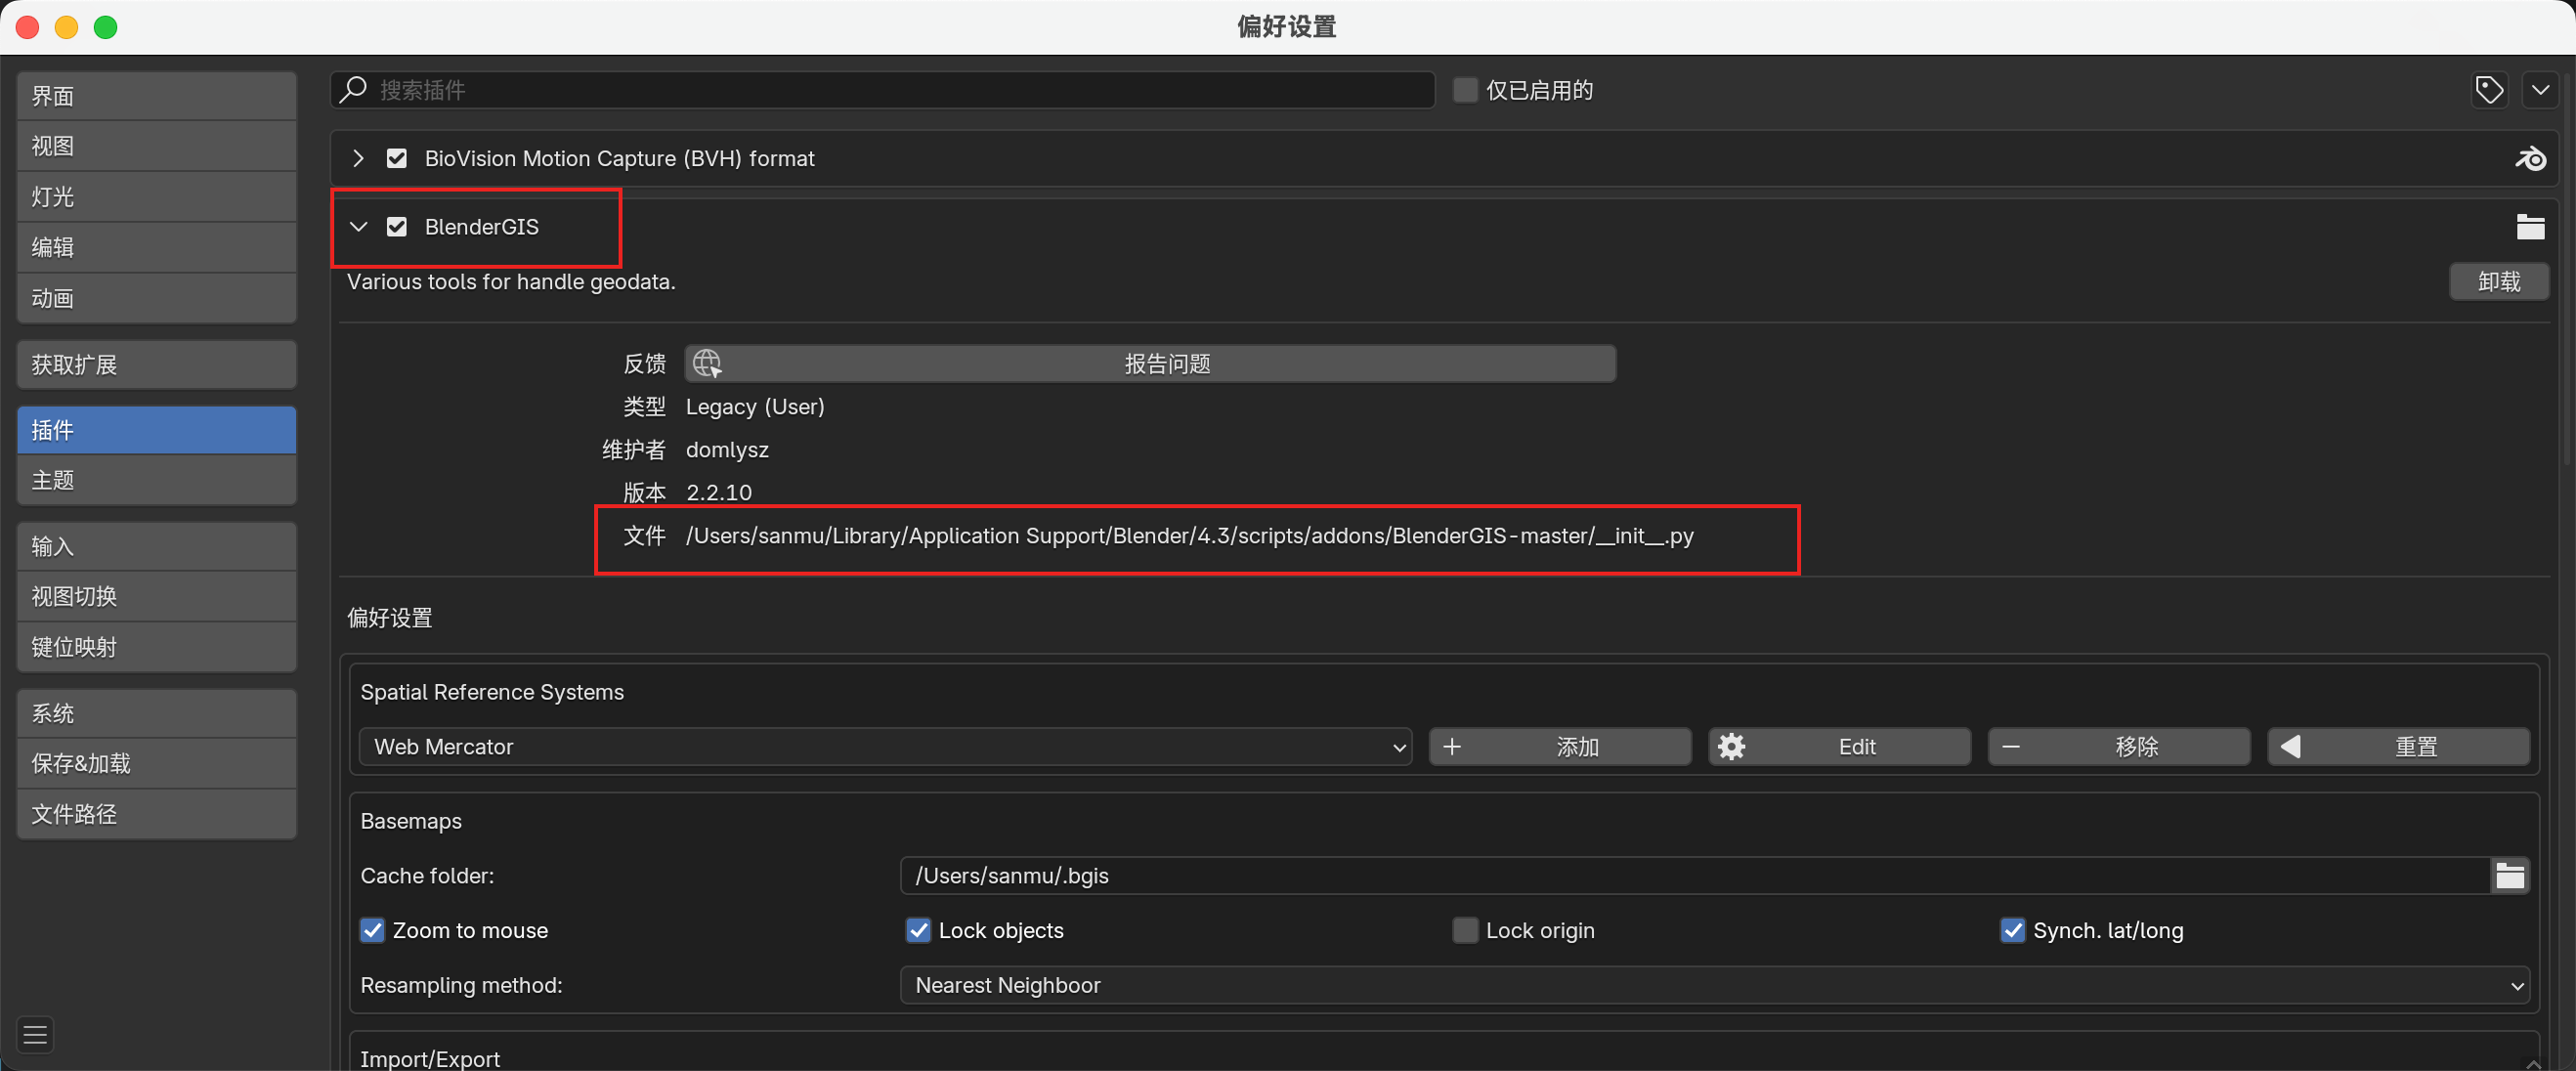Click the 卸载 uninstall button

coord(2498,282)
